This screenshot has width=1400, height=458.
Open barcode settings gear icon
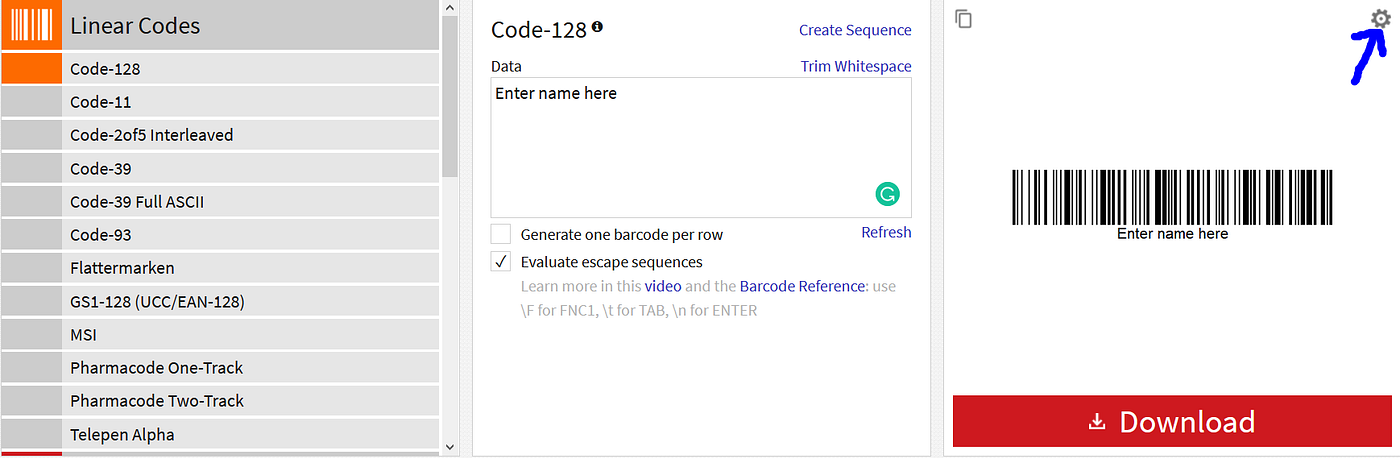pos(1380,18)
